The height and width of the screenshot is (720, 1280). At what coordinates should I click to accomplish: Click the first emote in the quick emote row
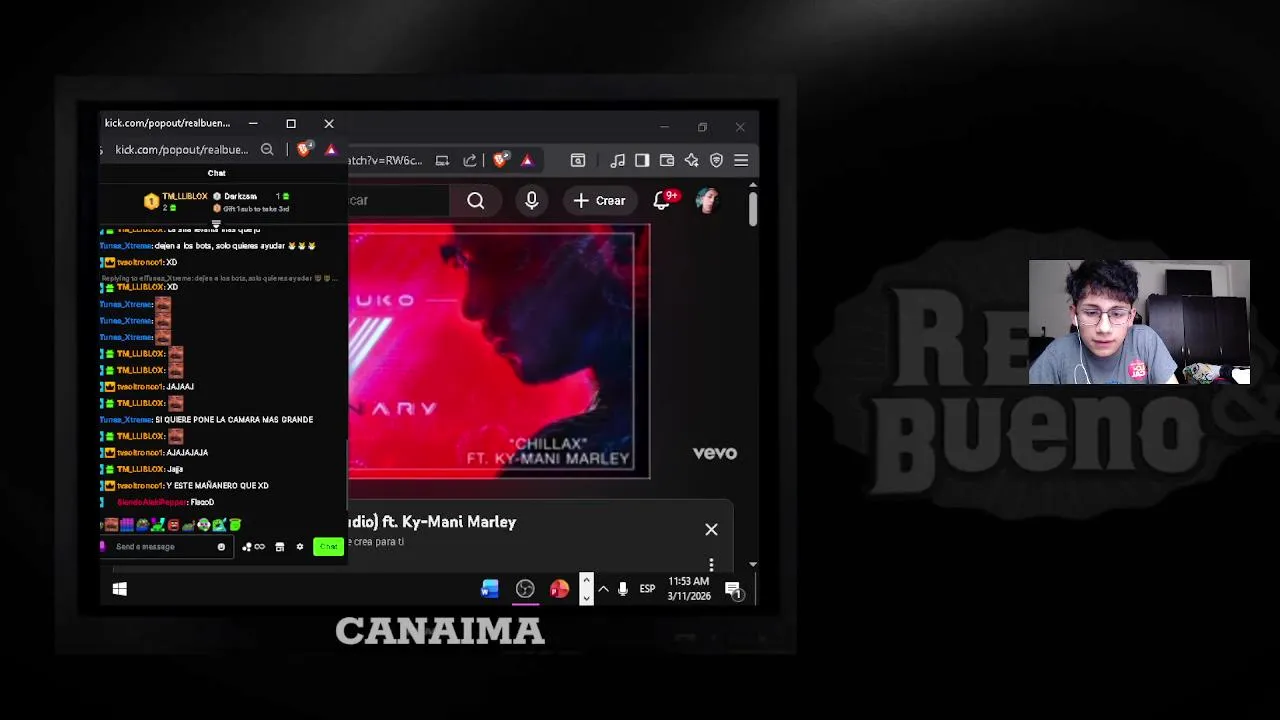pyautogui.click(x=111, y=525)
